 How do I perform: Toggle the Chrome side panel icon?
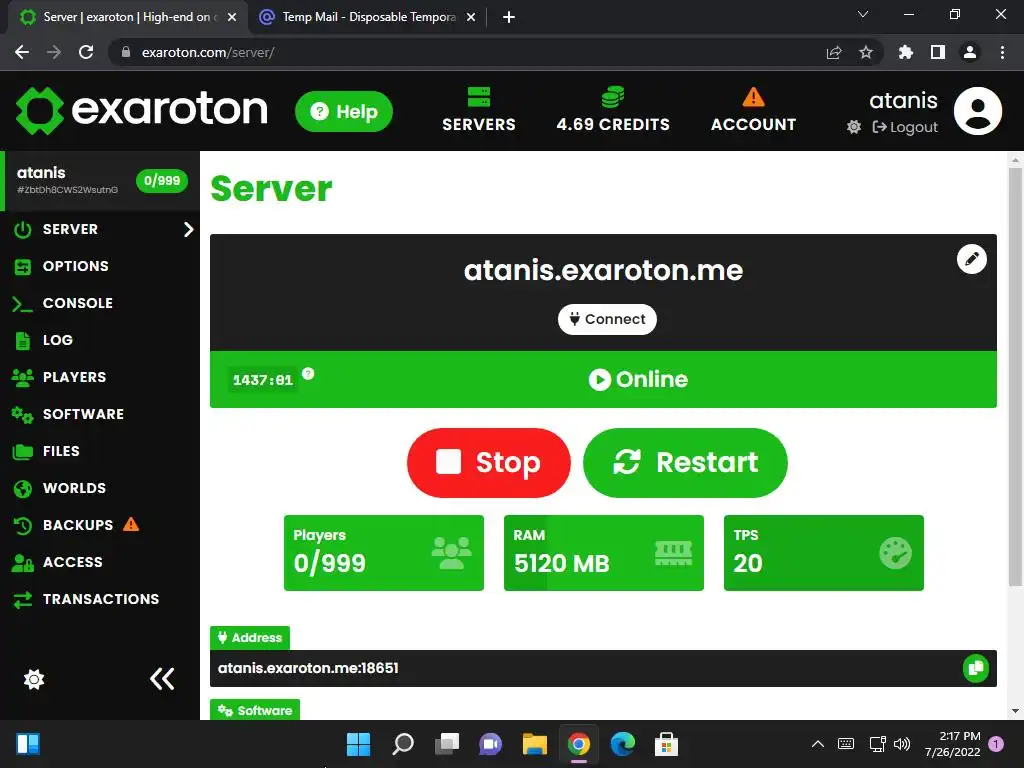tap(938, 52)
